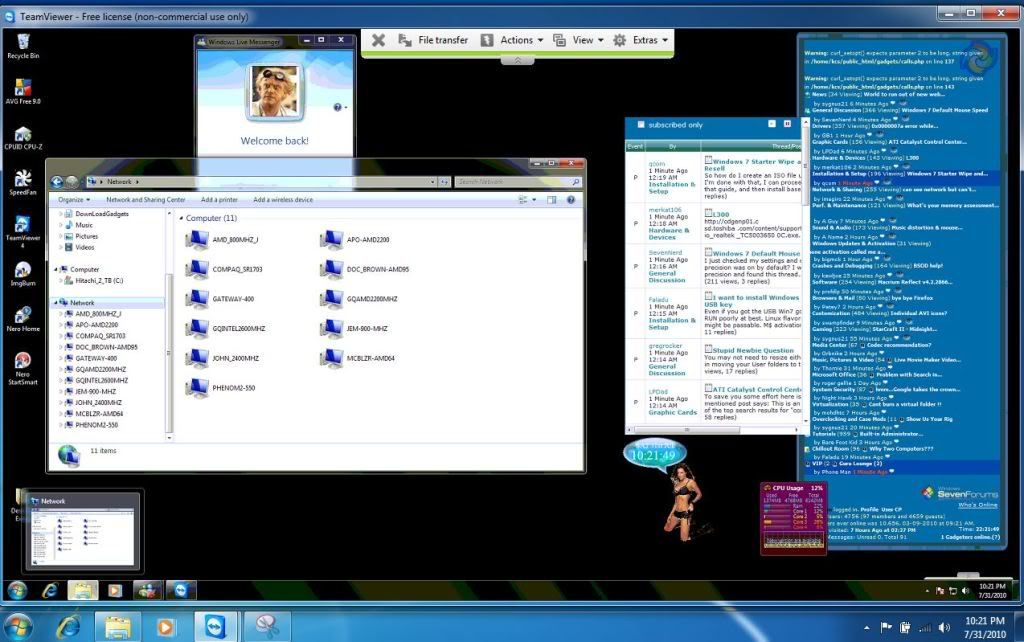
Task: Close the TeamViewer session with the X icon
Action: tap(378, 40)
